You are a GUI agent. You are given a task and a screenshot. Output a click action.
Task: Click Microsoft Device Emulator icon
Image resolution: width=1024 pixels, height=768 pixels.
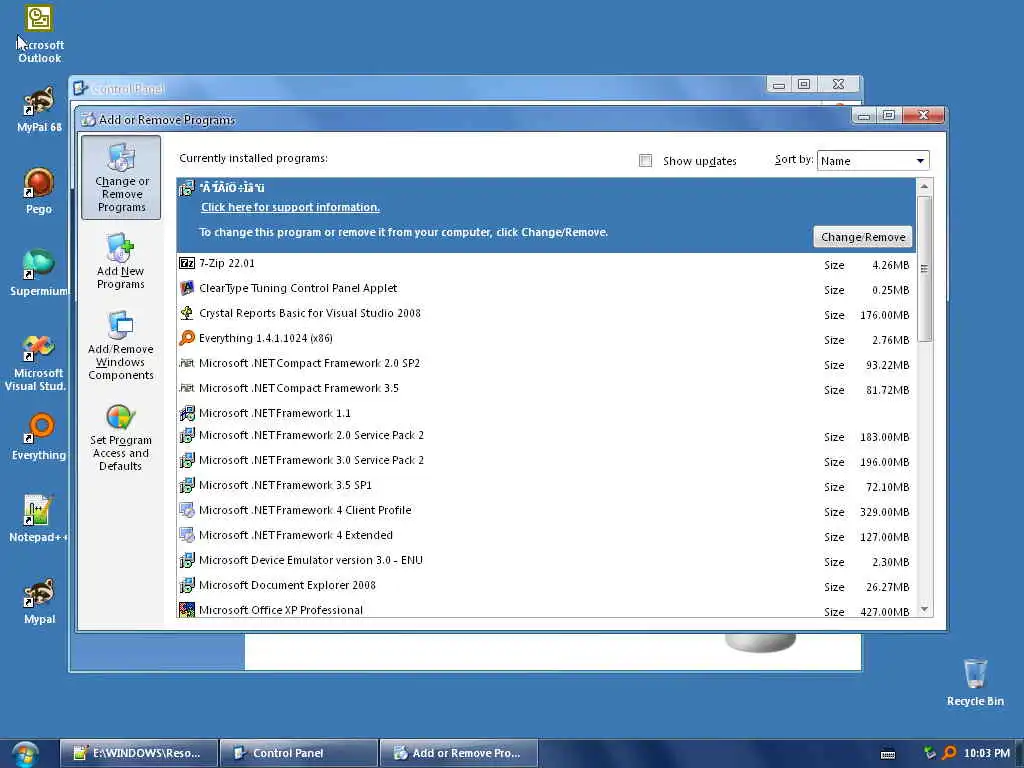[187, 560]
